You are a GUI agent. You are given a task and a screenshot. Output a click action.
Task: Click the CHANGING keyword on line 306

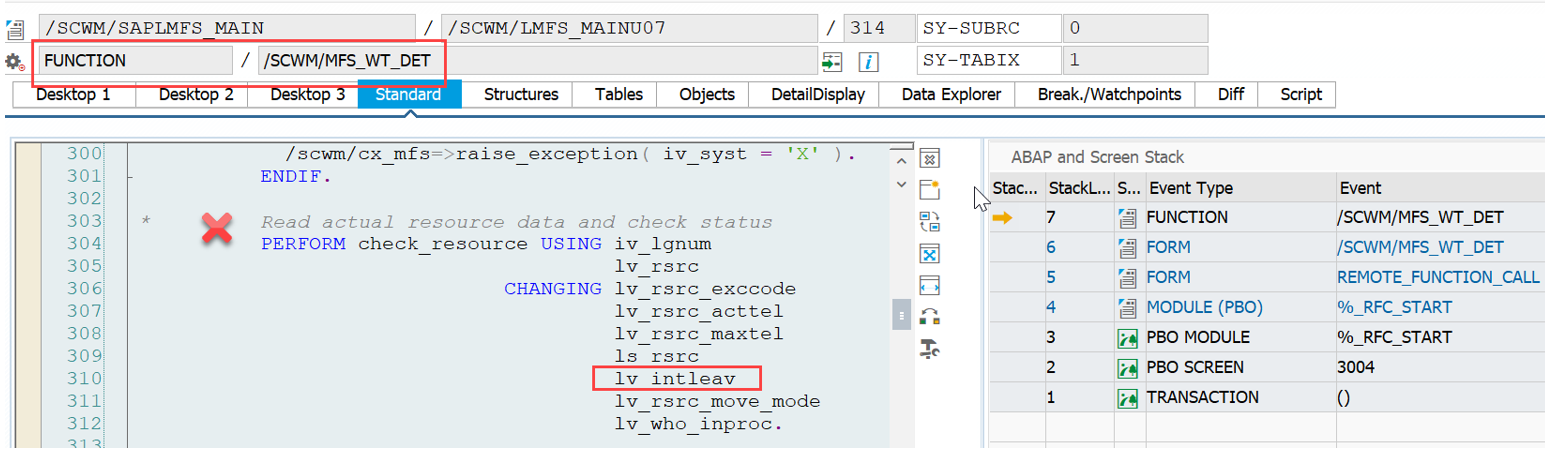pyautogui.click(x=553, y=289)
